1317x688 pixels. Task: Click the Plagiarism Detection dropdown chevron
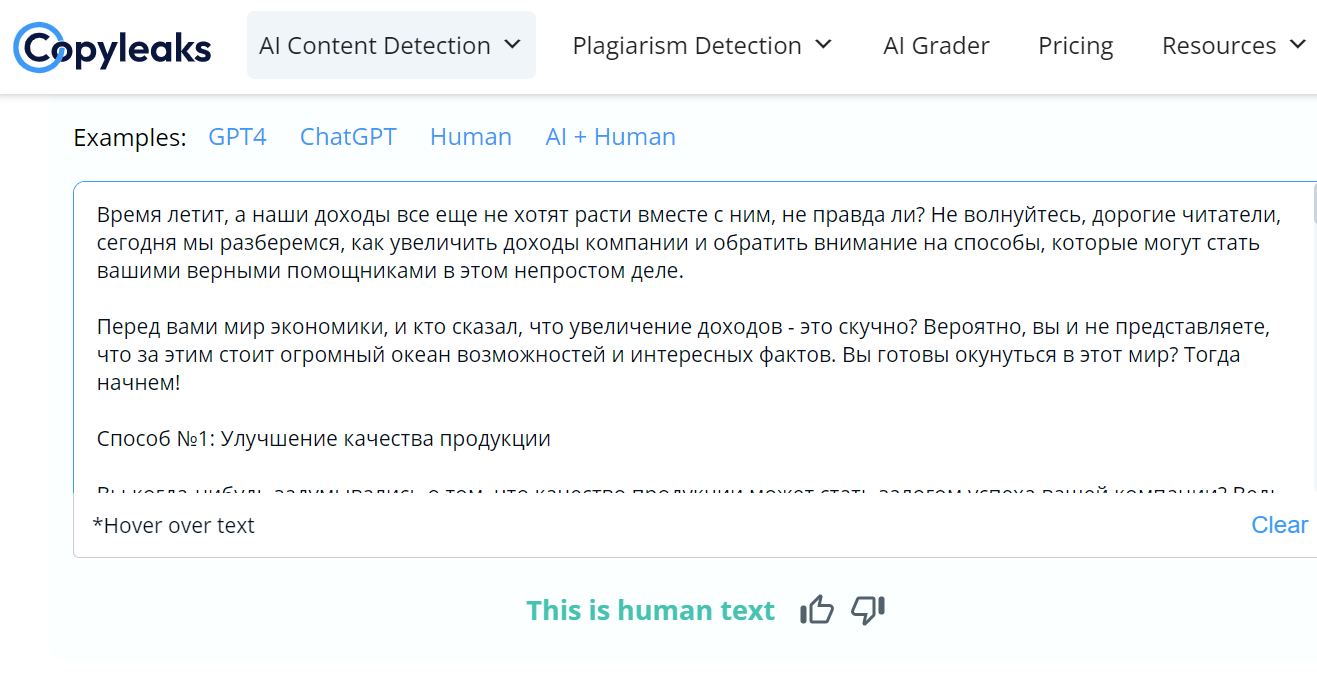coord(824,44)
